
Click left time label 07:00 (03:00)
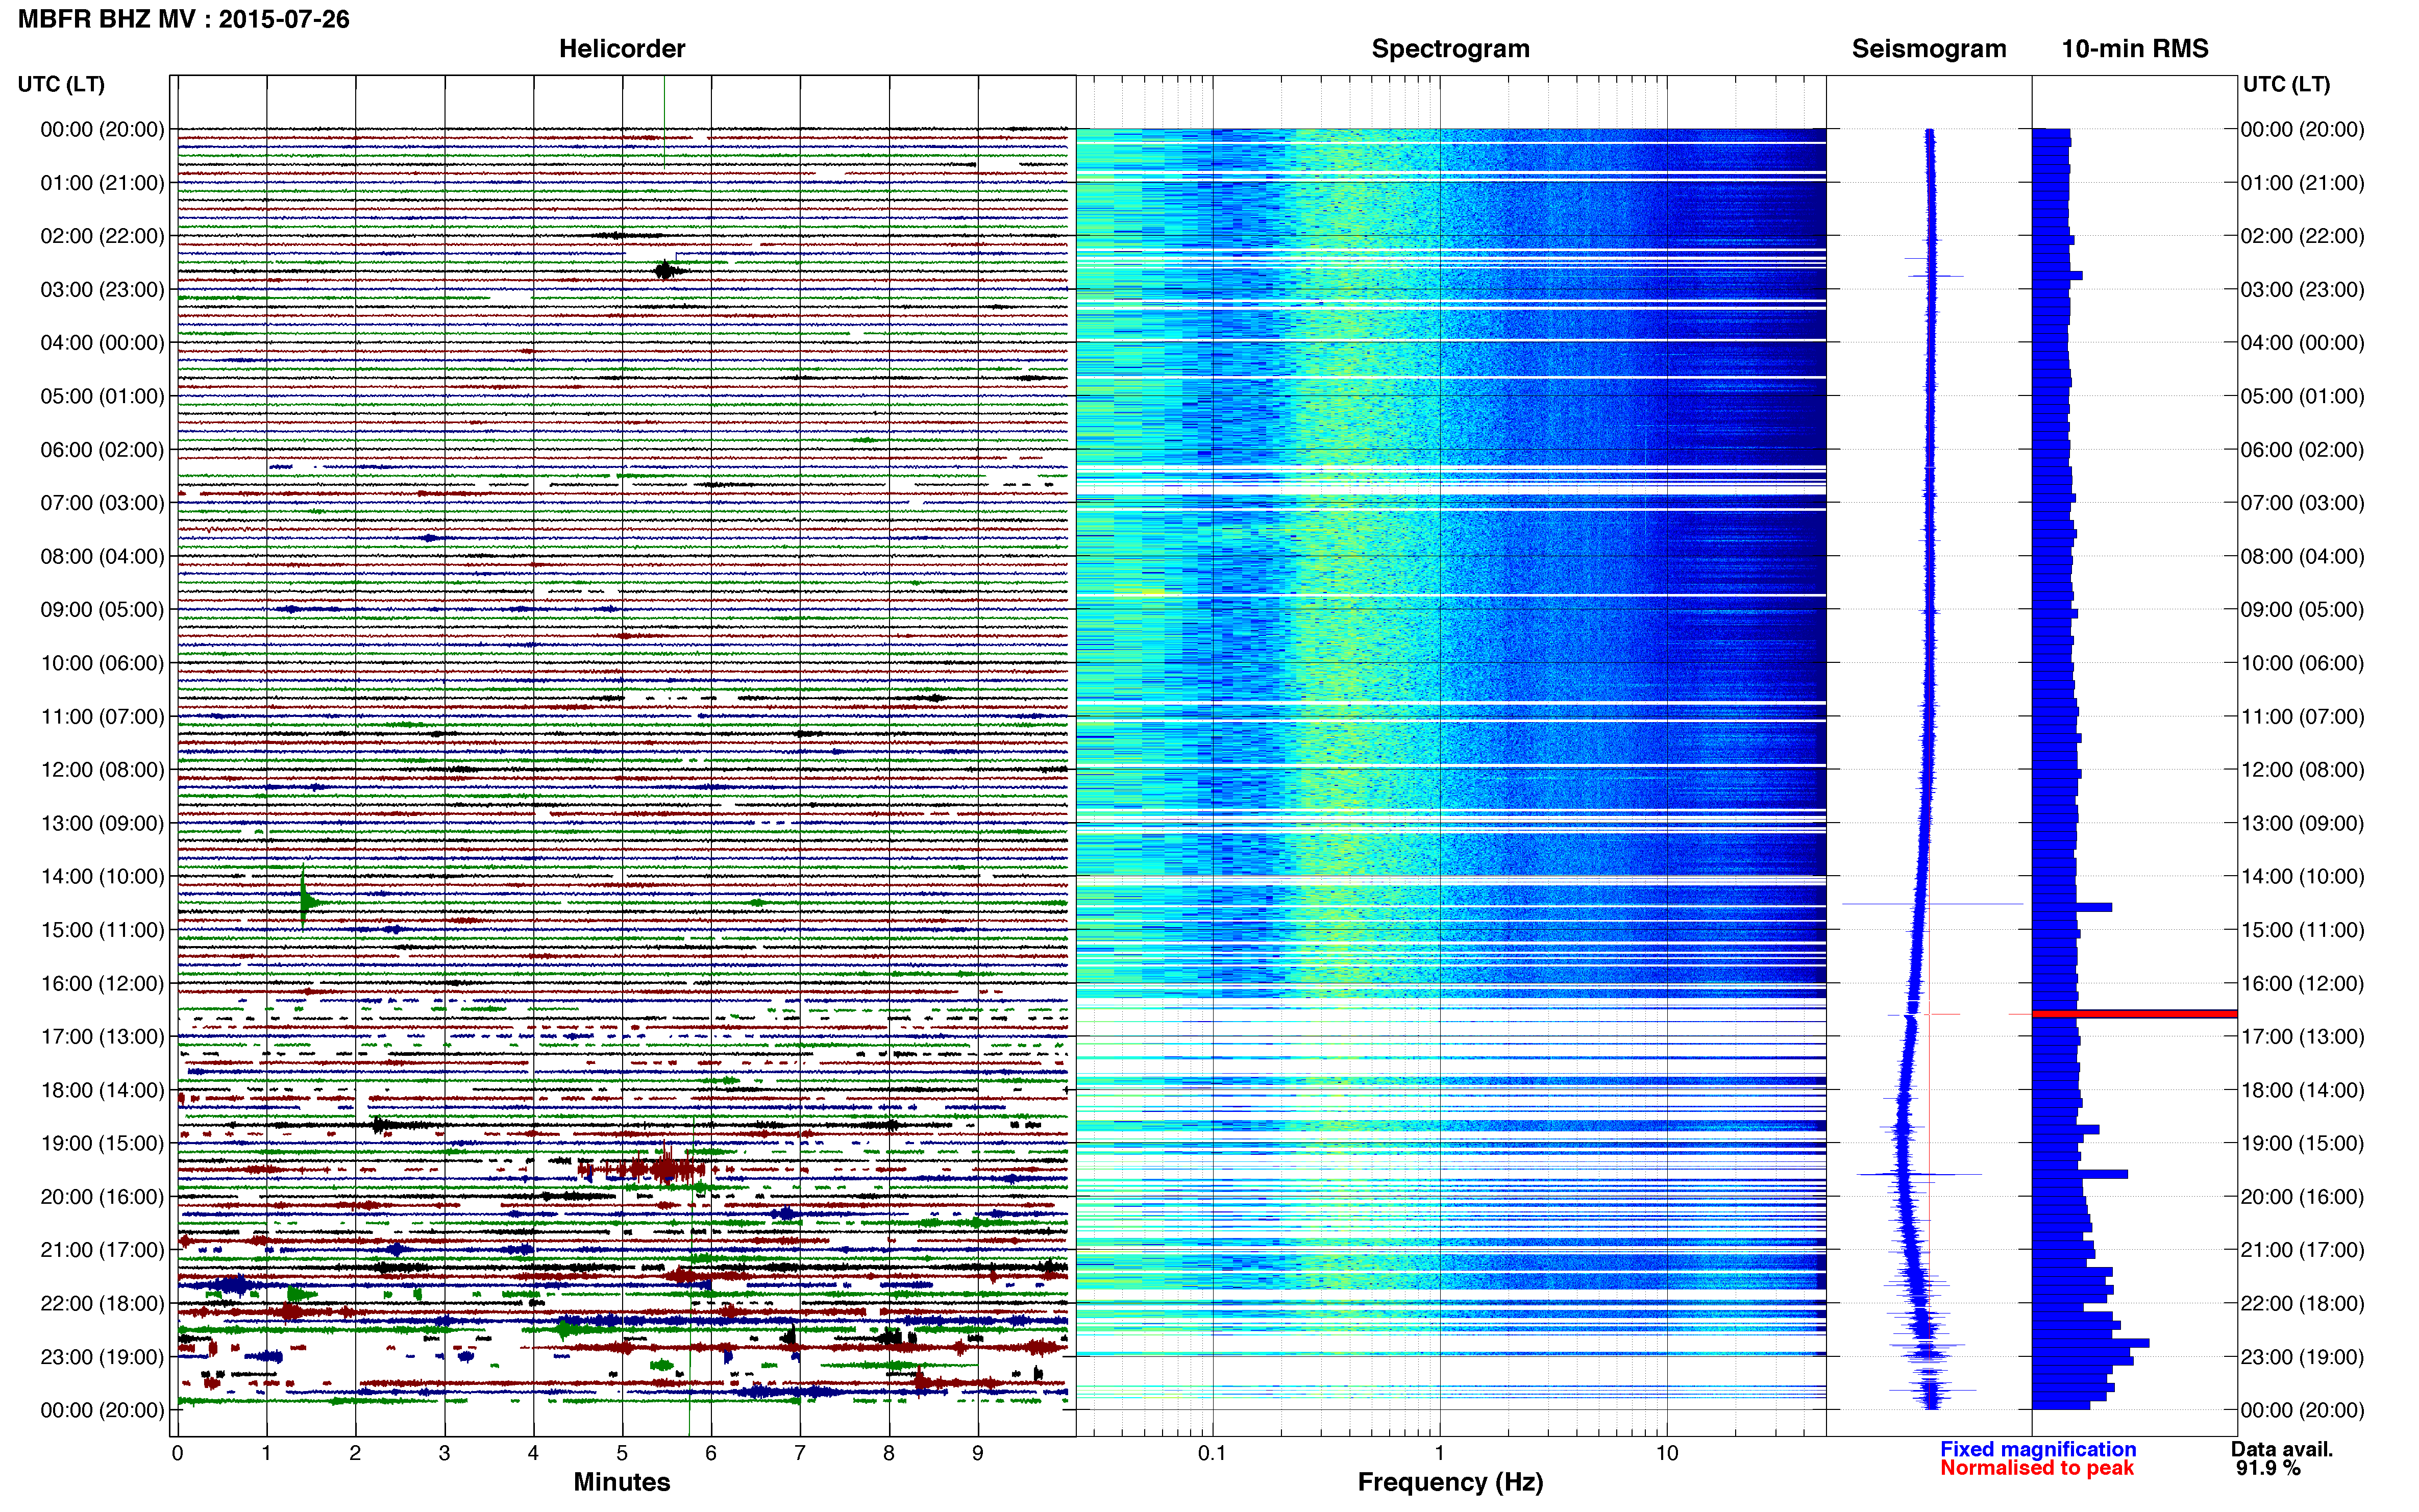[102, 503]
